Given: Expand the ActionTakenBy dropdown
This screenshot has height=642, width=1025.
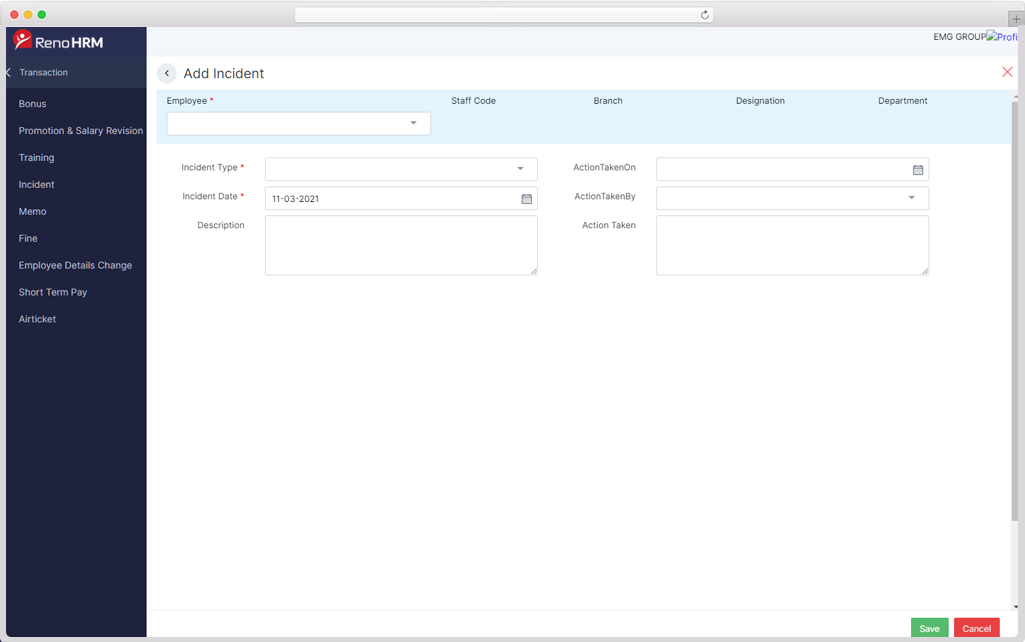Looking at the screenshot, I should click(911, 198).
